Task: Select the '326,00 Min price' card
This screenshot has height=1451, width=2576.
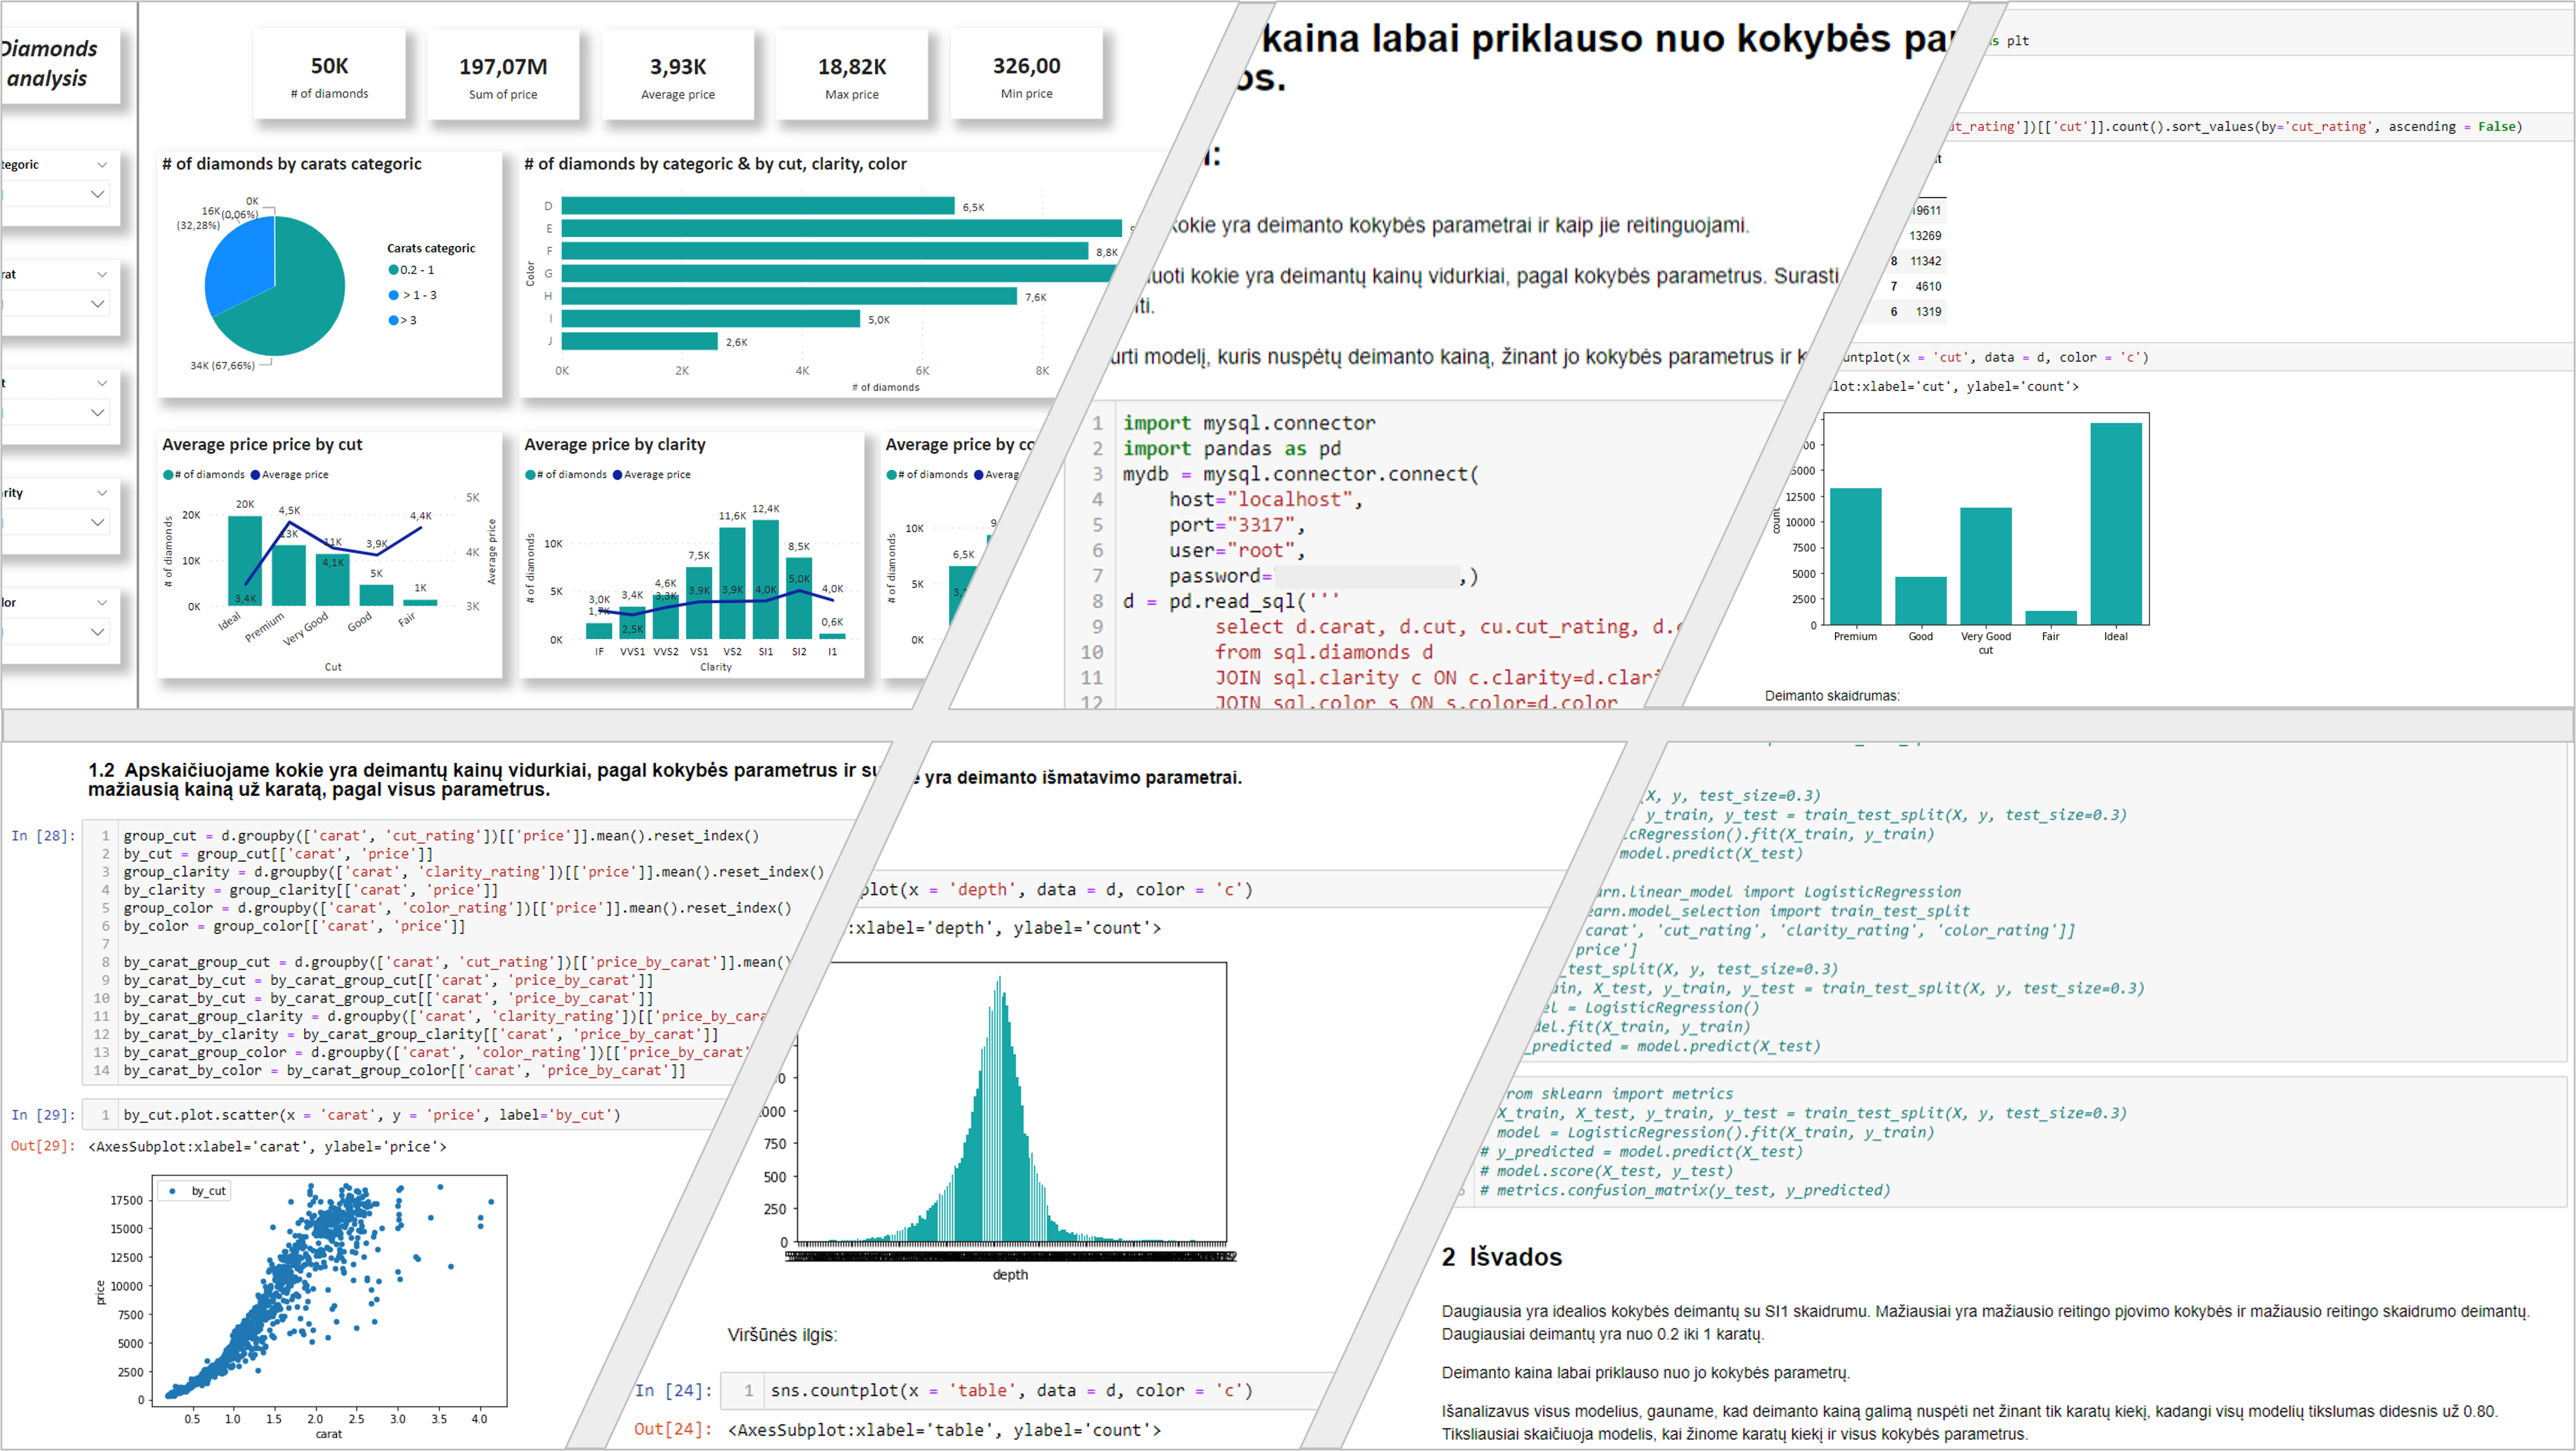Action: (x=1027, y=75)
